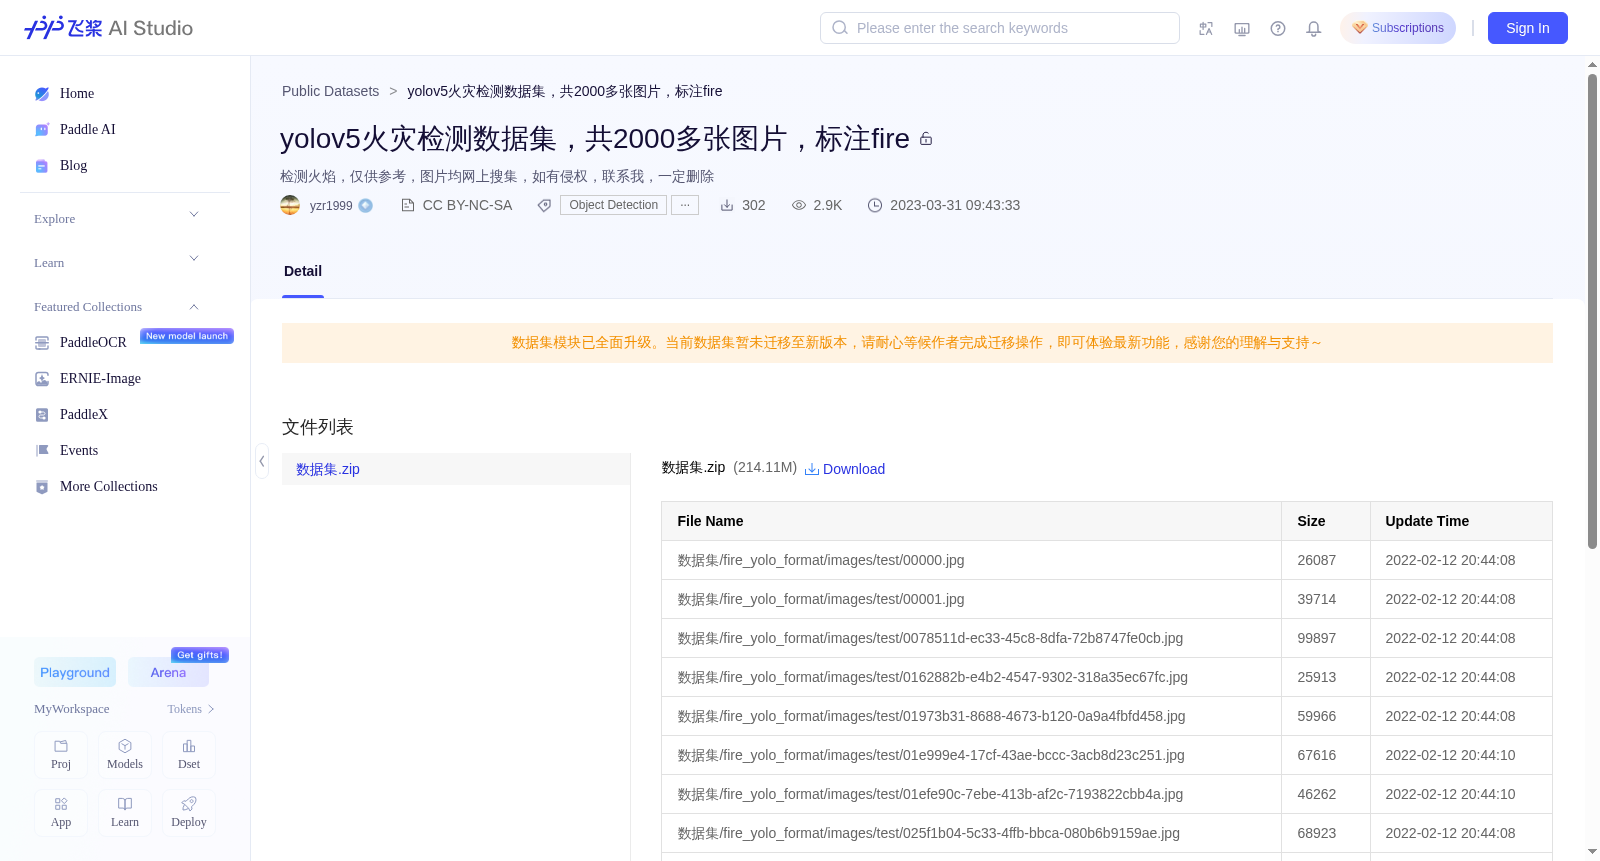Click the tag icon before Object Detection
1600x861 pixels.
coord(544,205)
